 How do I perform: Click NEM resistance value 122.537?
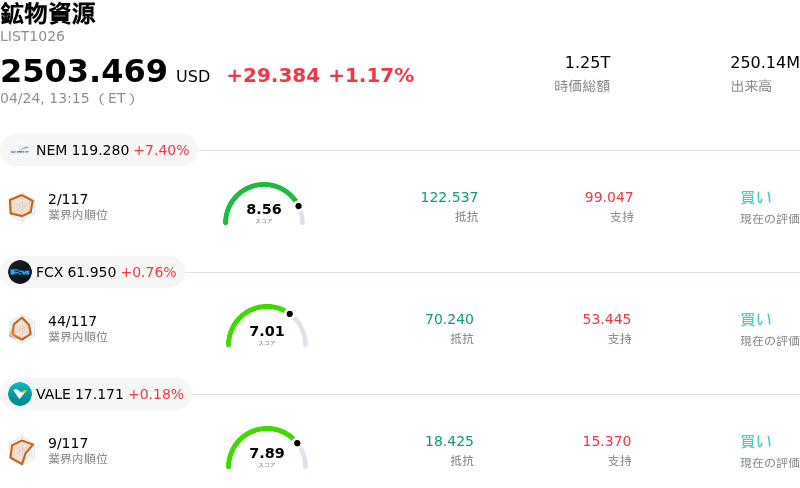coord(449,197)
